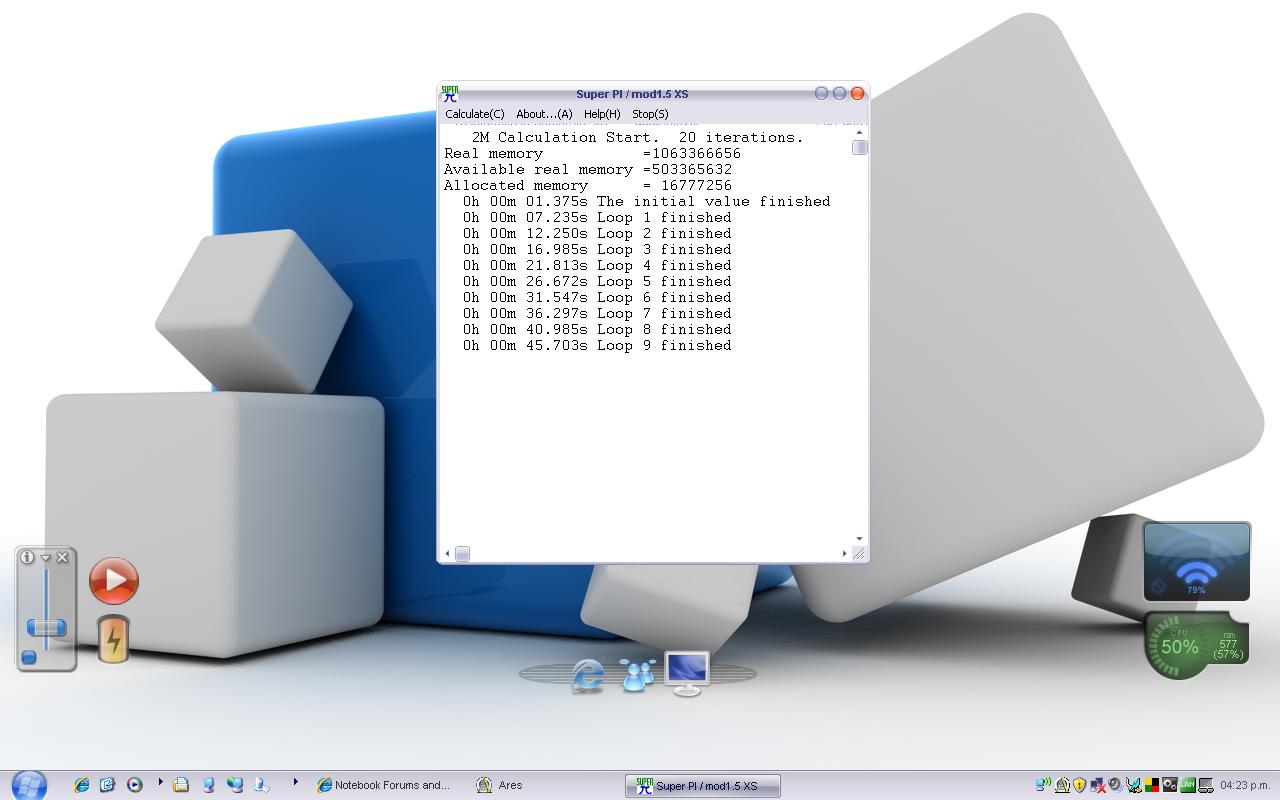Image resolution: width=1280 pixels, height=800 pixels.
Task: Click the CPU 50% meter widget
Action: point(1179,645)
